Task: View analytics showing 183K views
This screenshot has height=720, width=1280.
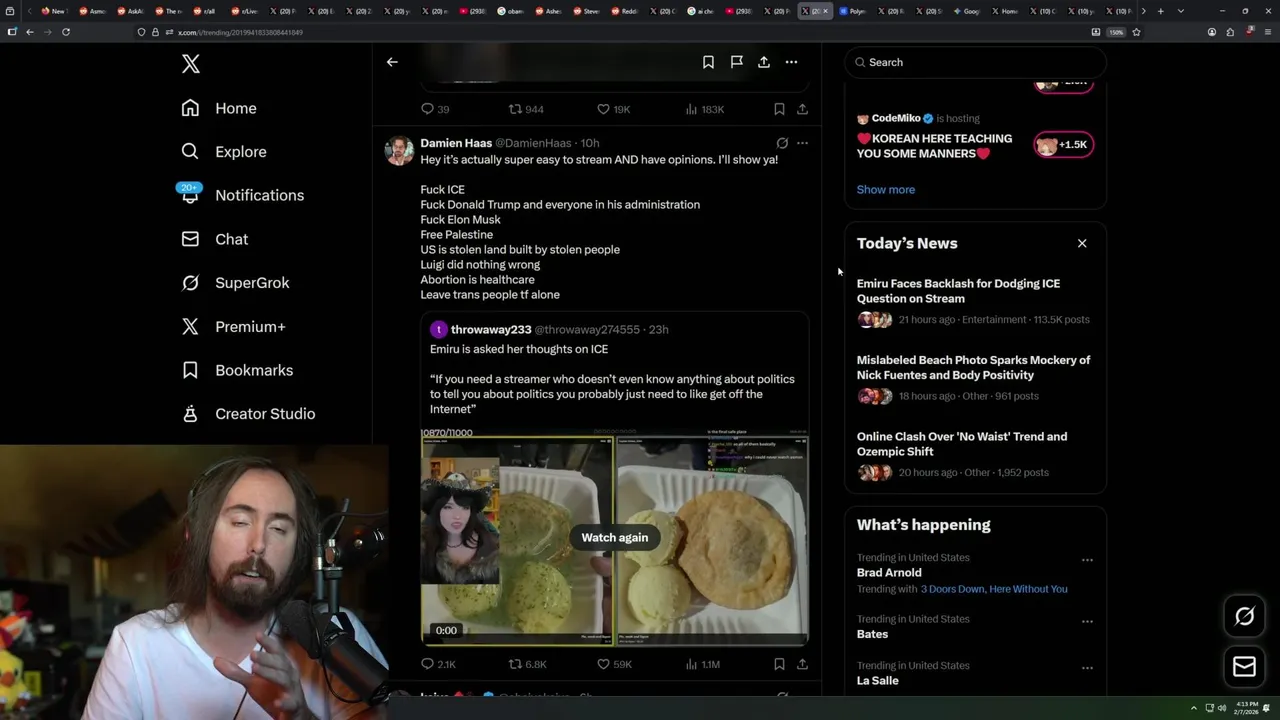Action: pos(705,109)
